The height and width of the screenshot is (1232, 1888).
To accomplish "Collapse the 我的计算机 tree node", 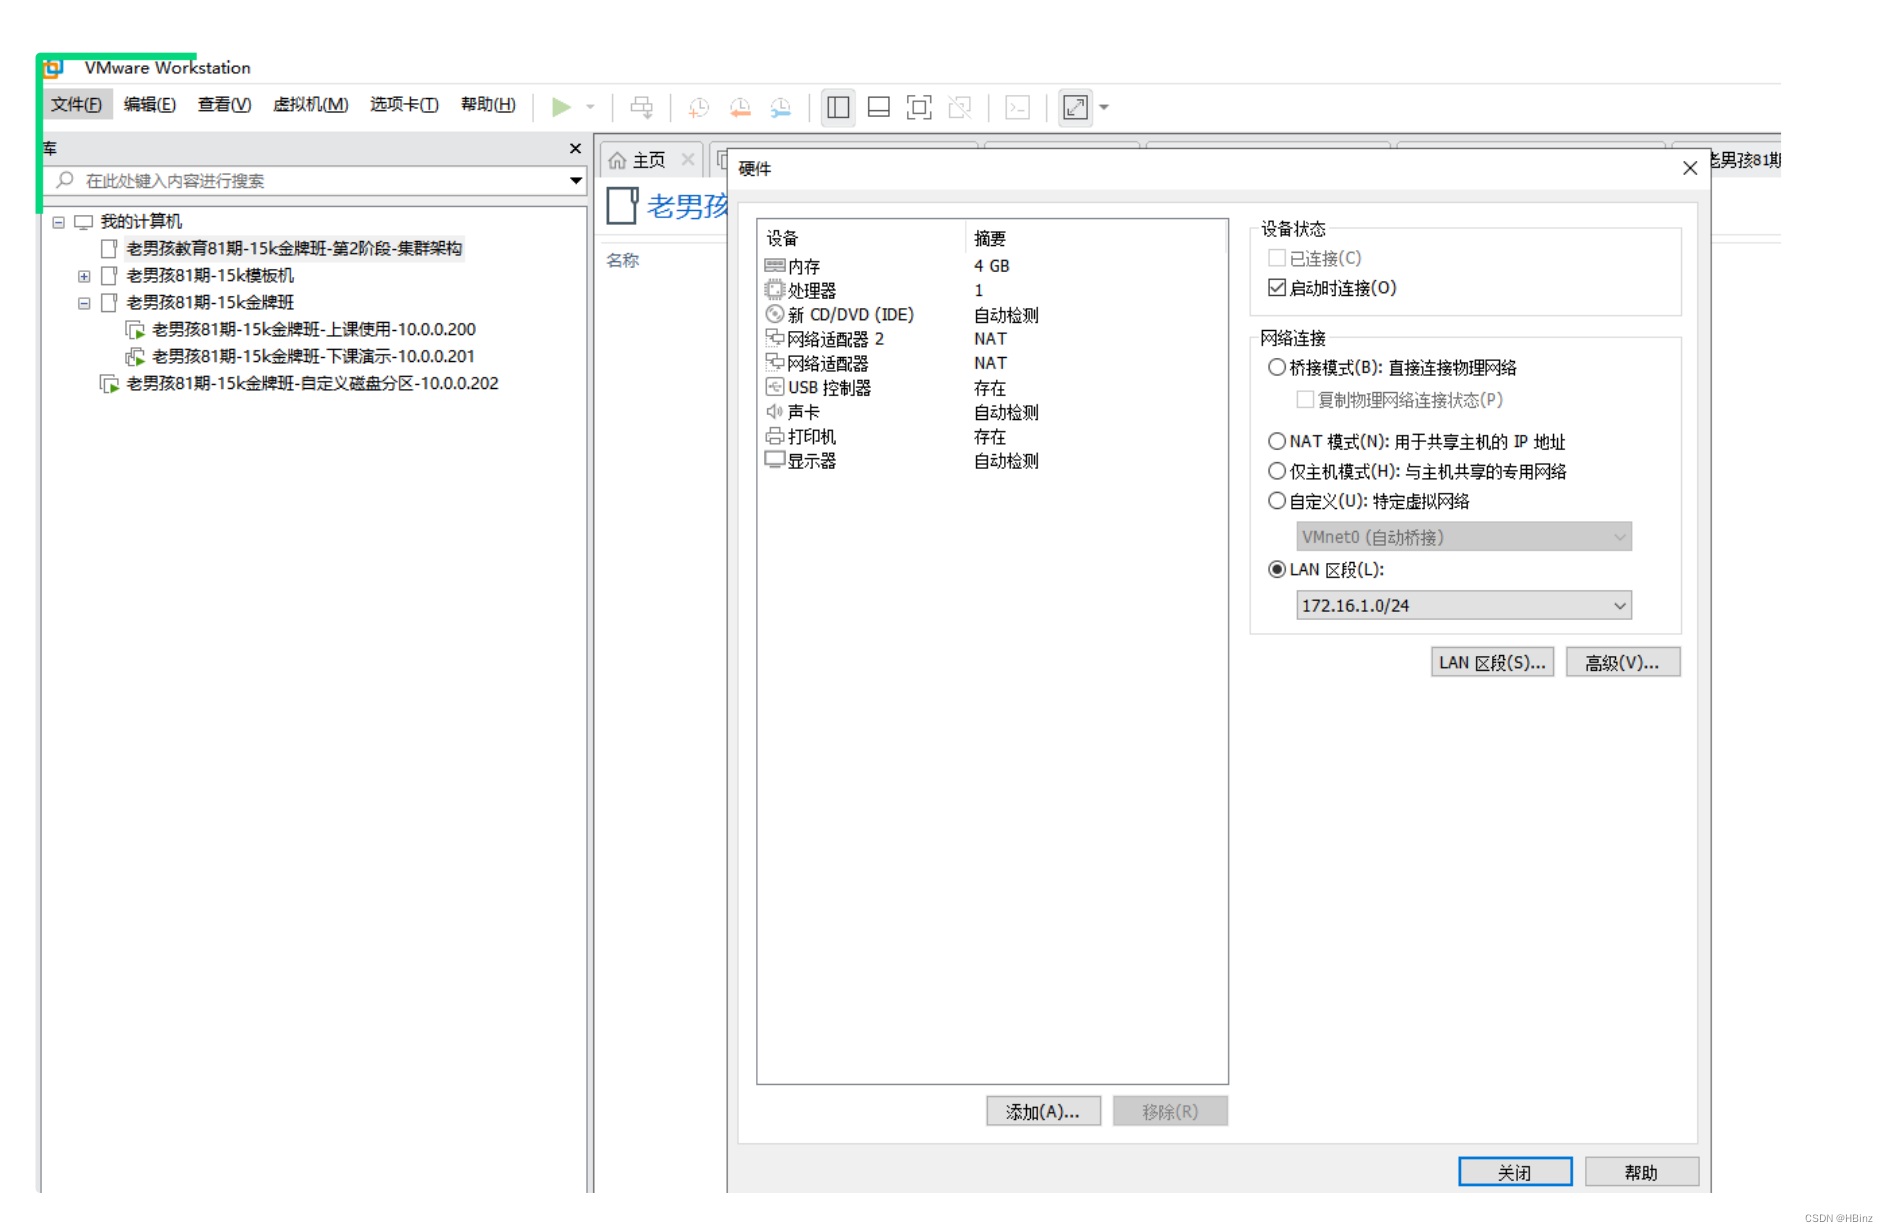I will coord(59,222).
